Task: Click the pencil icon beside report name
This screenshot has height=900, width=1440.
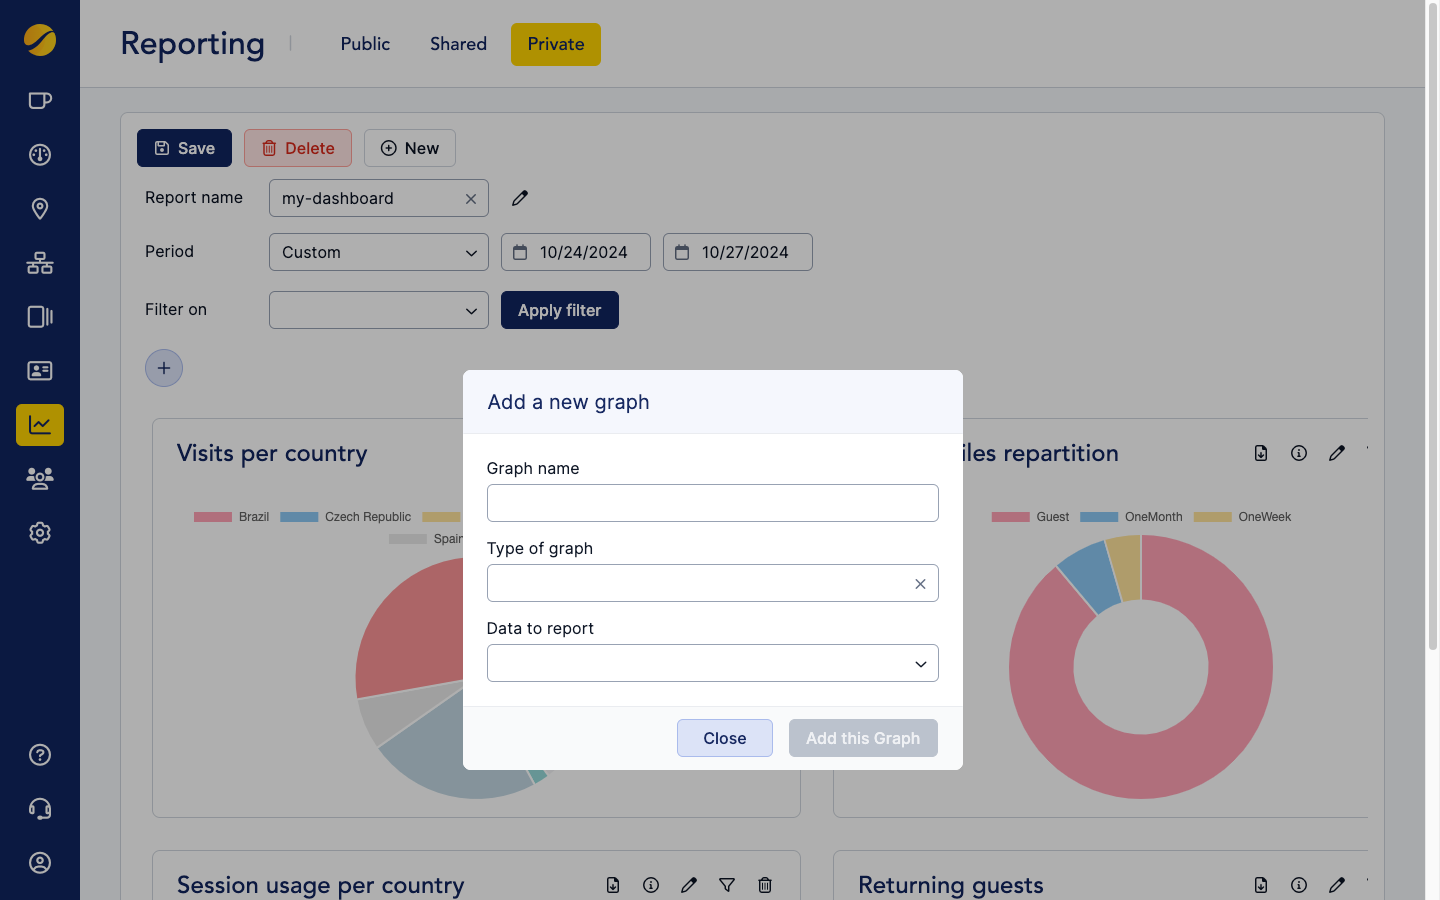Action: click(520, 198)
